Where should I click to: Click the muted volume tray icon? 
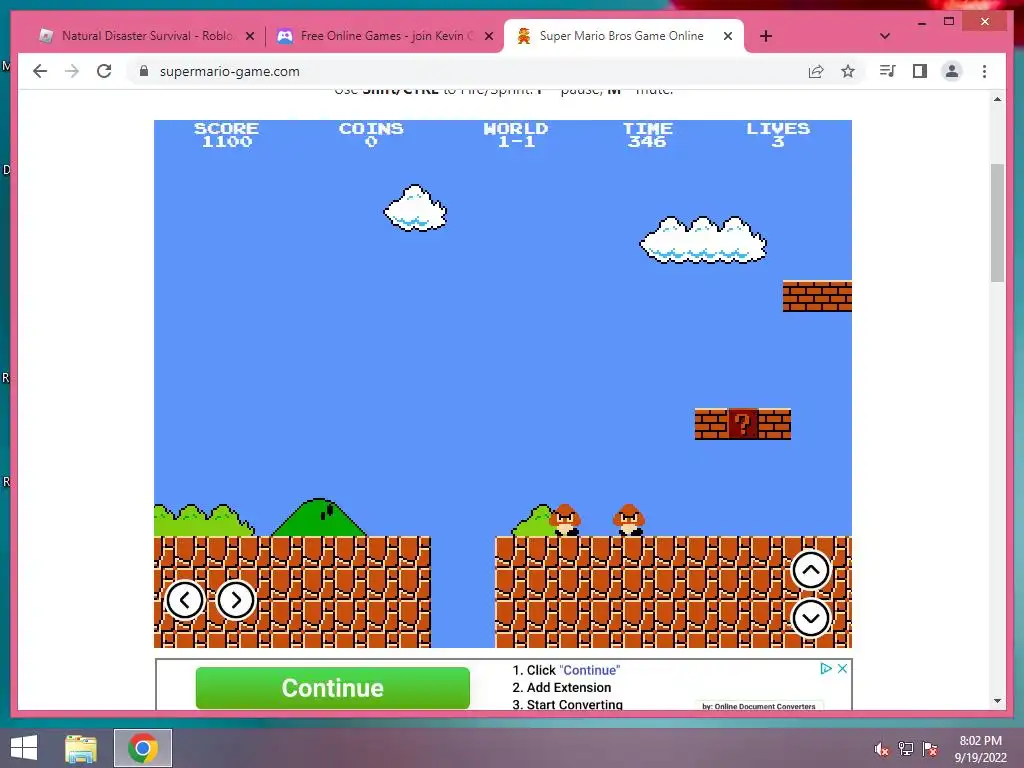click(882, 749)
